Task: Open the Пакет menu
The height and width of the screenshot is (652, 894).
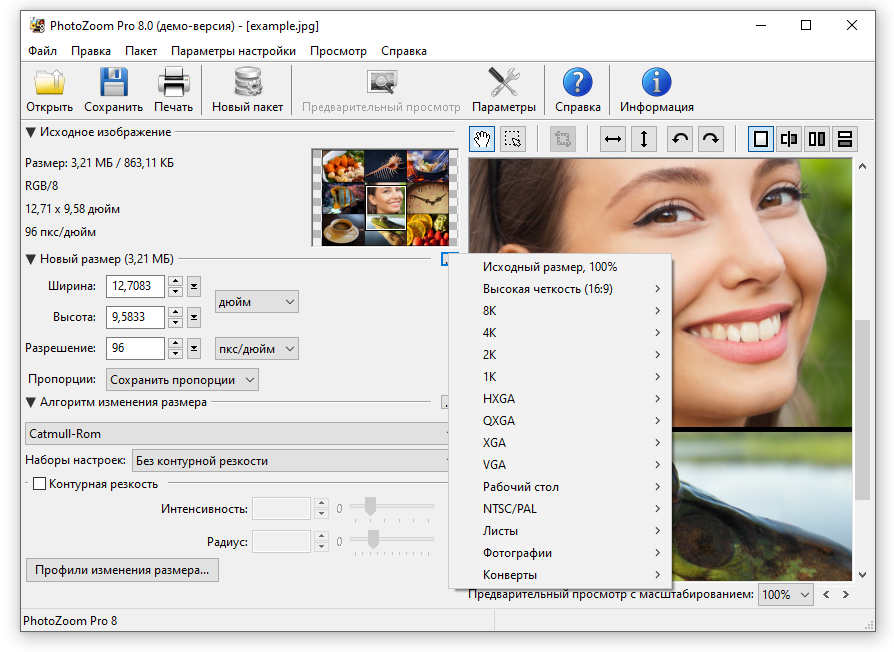Action: [141, 51]
